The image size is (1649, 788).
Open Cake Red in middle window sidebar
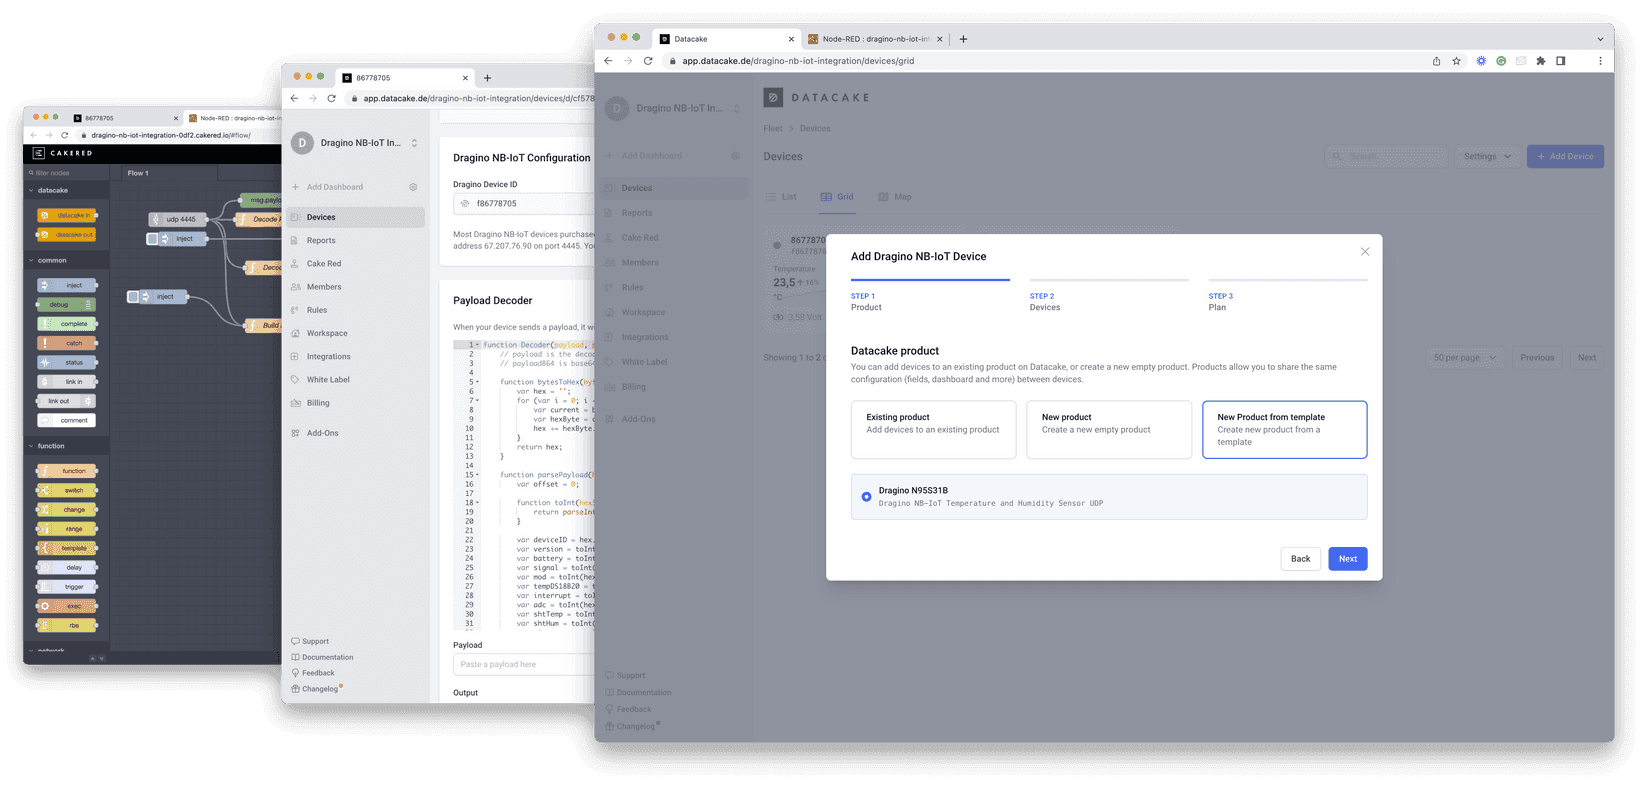(x=356, y=264)
